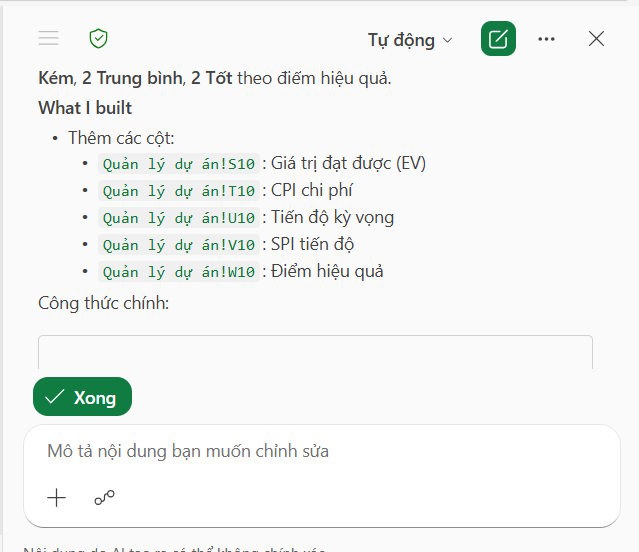
Task: Click the Tiến độ kỳ vọng text
Action: point(333,218)
